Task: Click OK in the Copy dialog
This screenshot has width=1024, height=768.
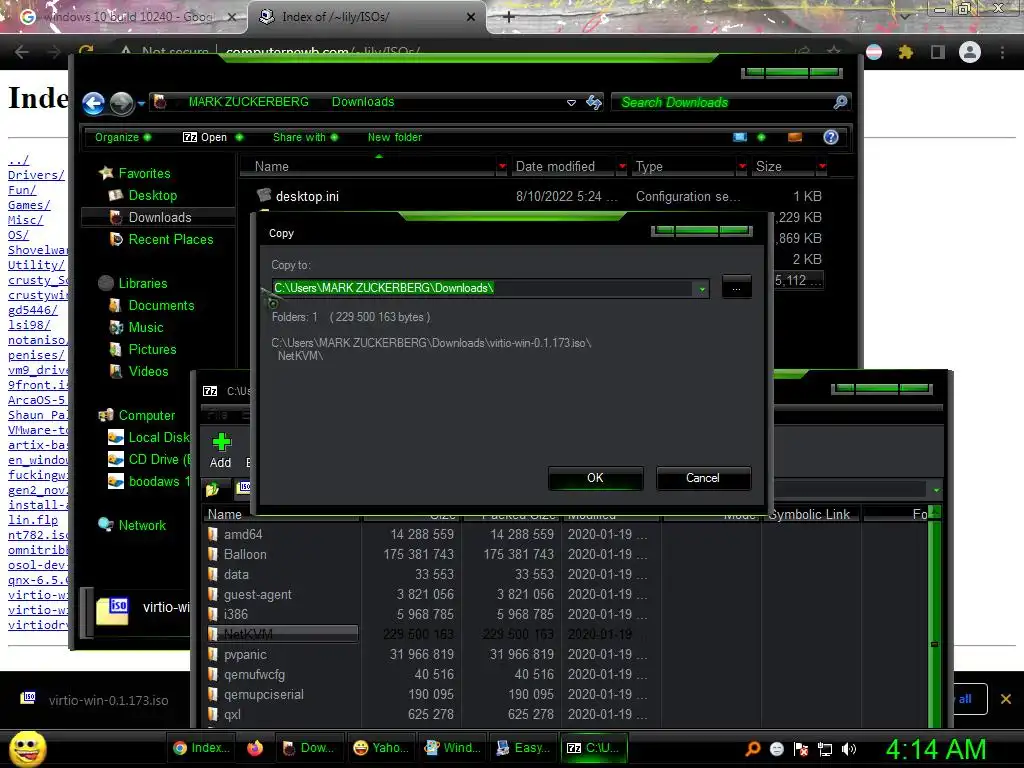Action: [x=596, y=478]
